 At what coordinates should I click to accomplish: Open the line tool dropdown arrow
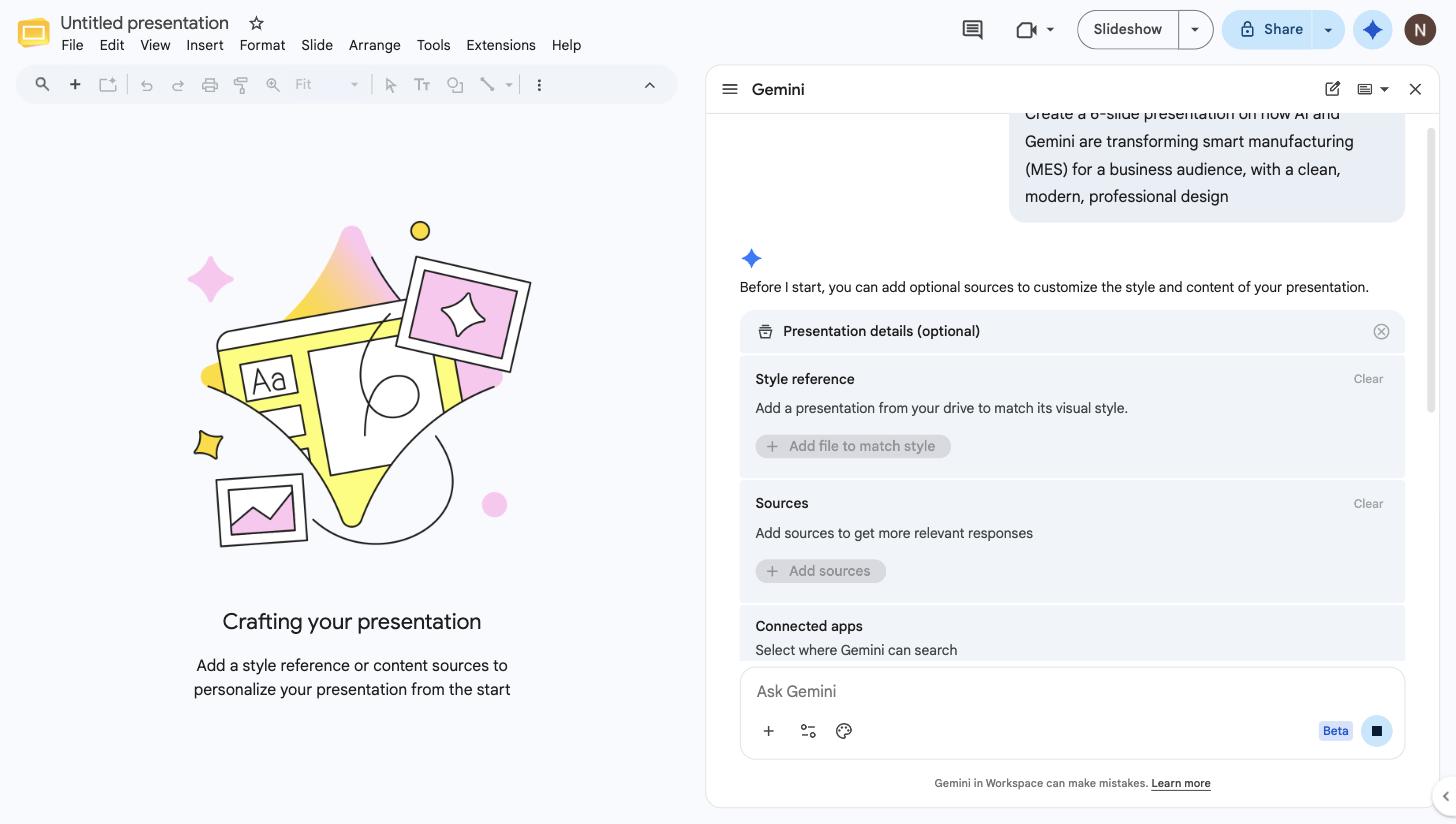[x=509, y=85]
